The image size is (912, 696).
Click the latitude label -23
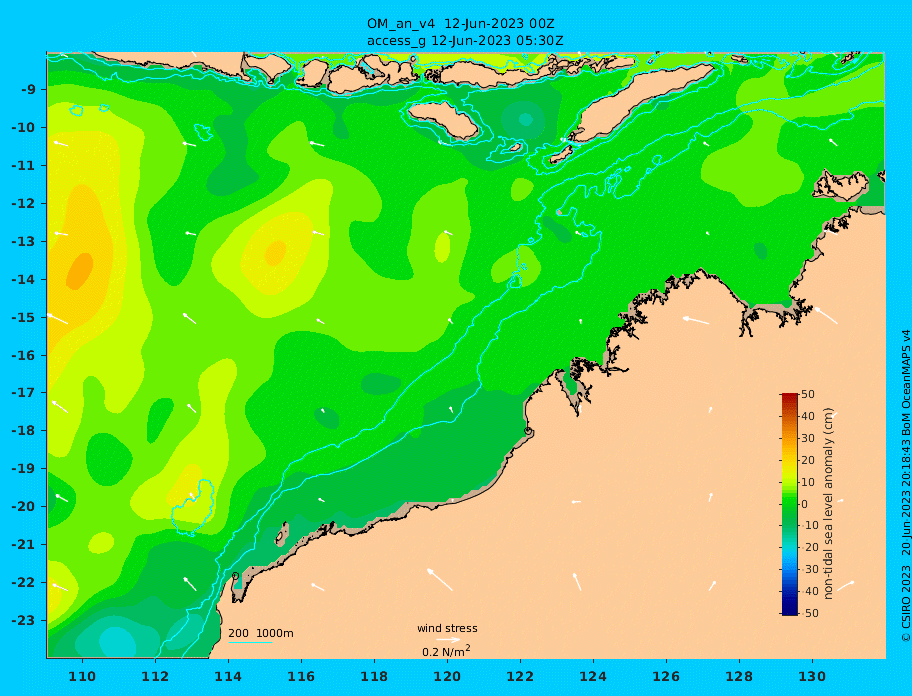coord(24,620)
